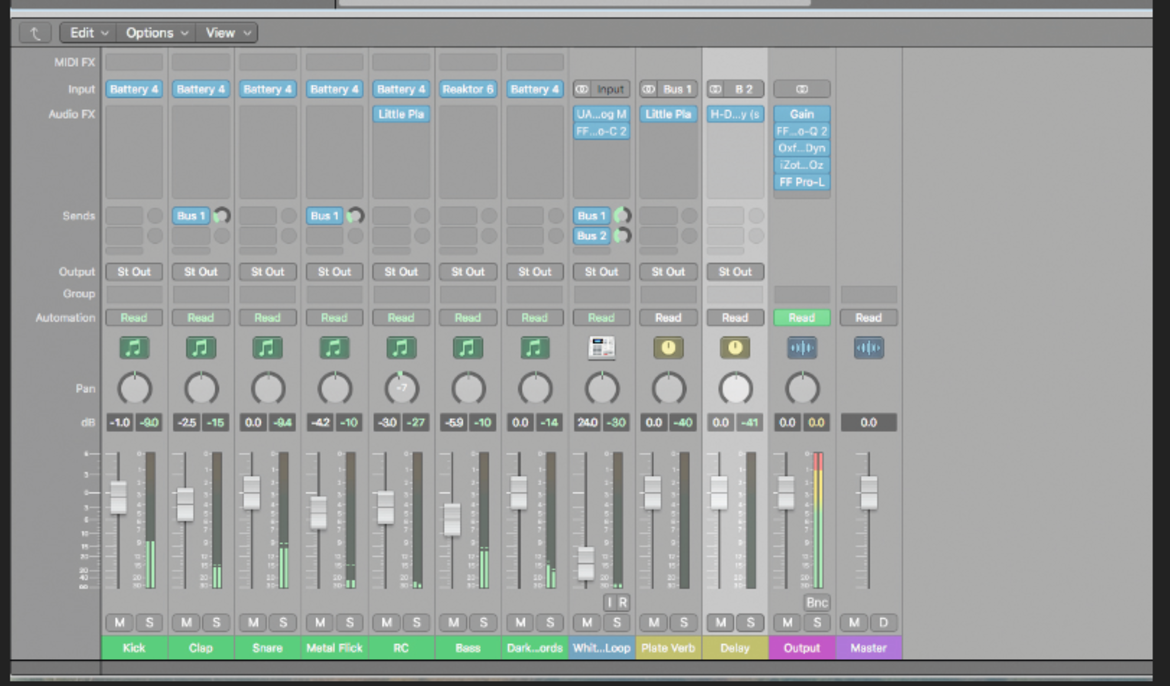Click the Bus 2 send on Whit Loop channel

pyautogui.click(x=592, y=236)
